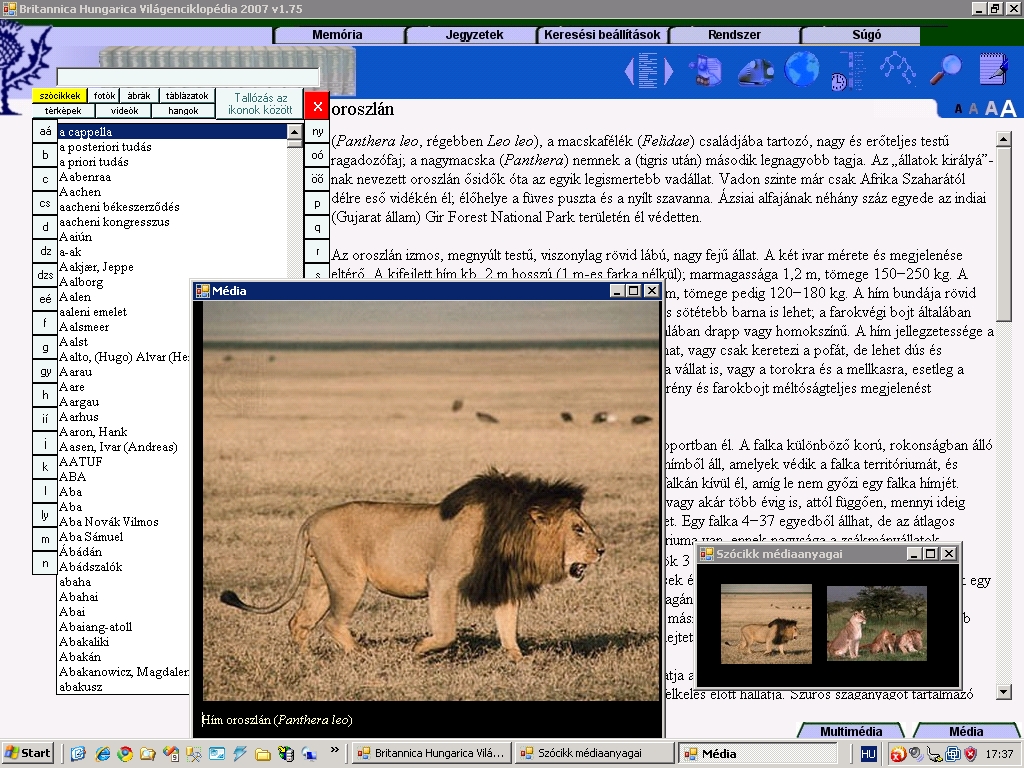Maximize the Média window

click(633, 291)
